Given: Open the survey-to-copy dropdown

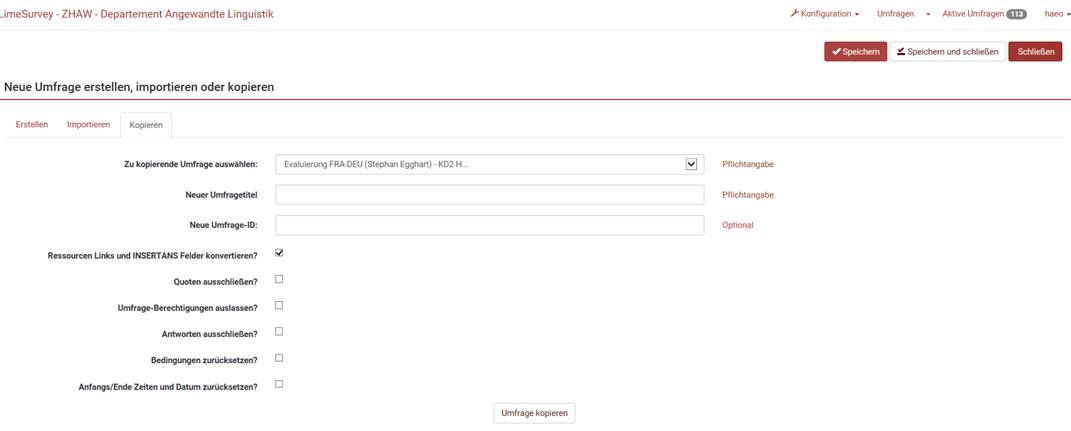Looking at the screenshot, I should click(x=489, y=165).
